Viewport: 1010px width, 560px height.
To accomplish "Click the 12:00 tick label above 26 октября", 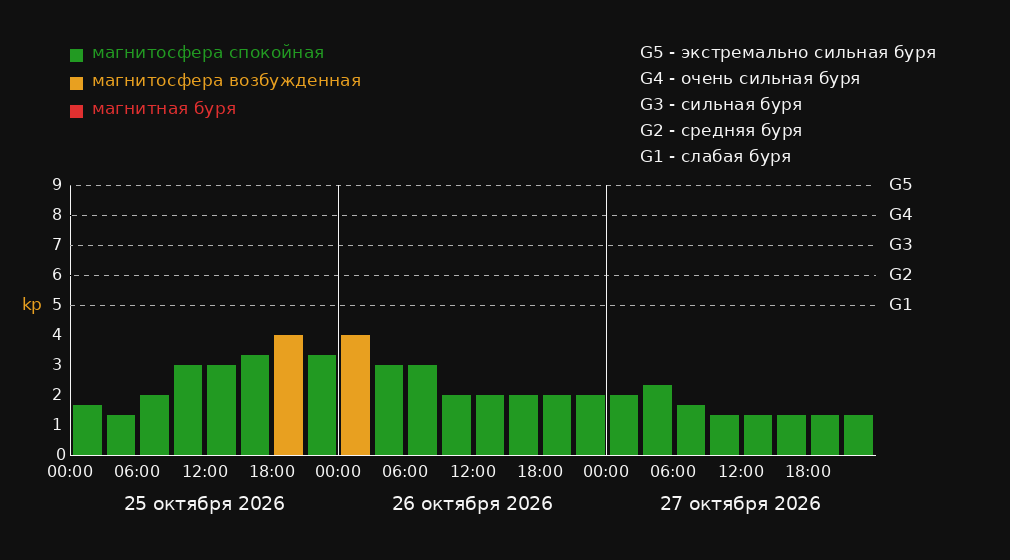I will click(473, 472).
